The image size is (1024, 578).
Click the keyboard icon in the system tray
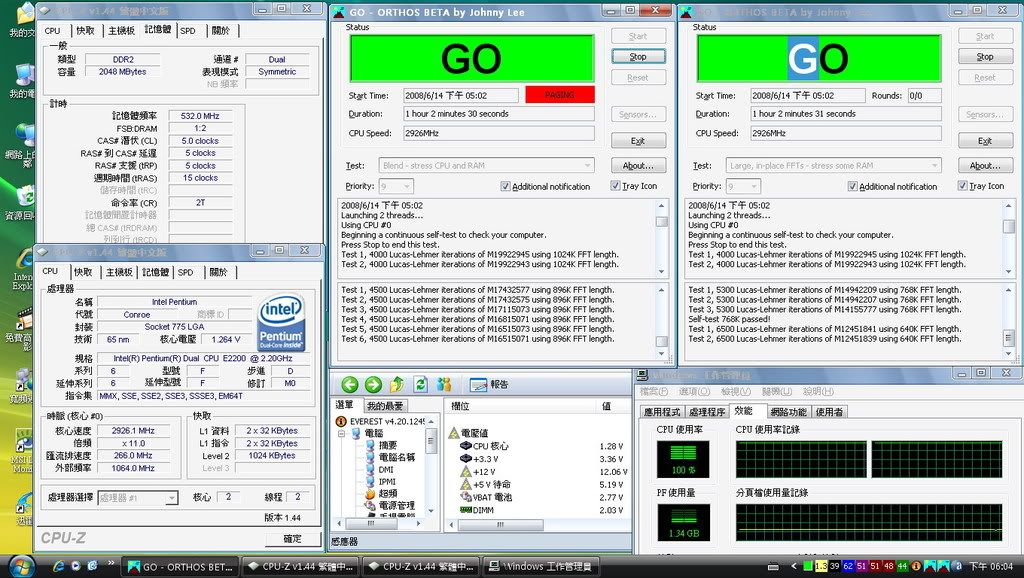[x=773, y=567]
